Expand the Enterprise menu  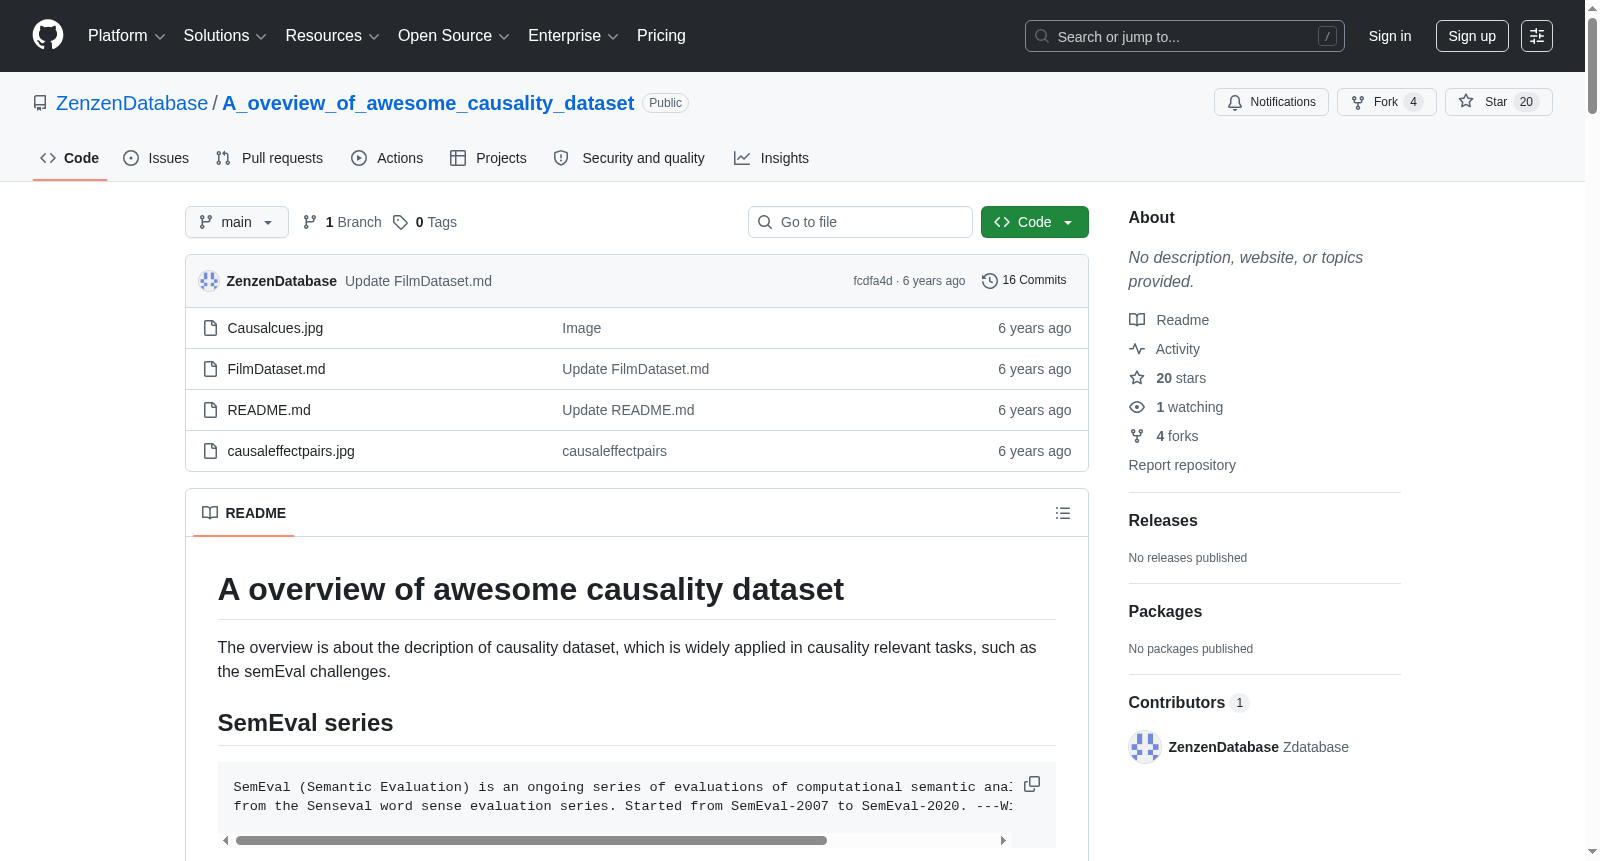click(x=573, y=36)
